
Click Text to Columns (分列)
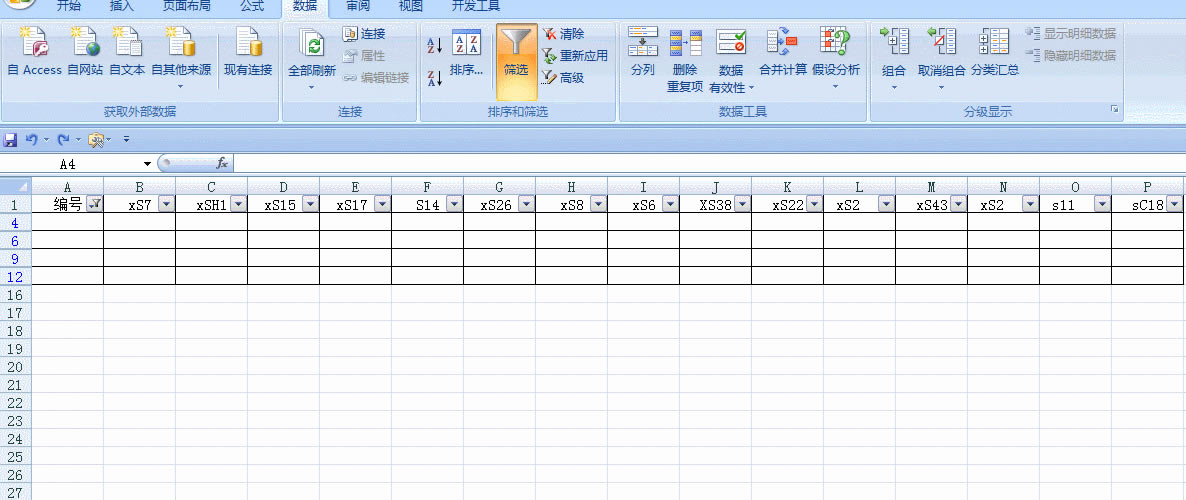642,51
